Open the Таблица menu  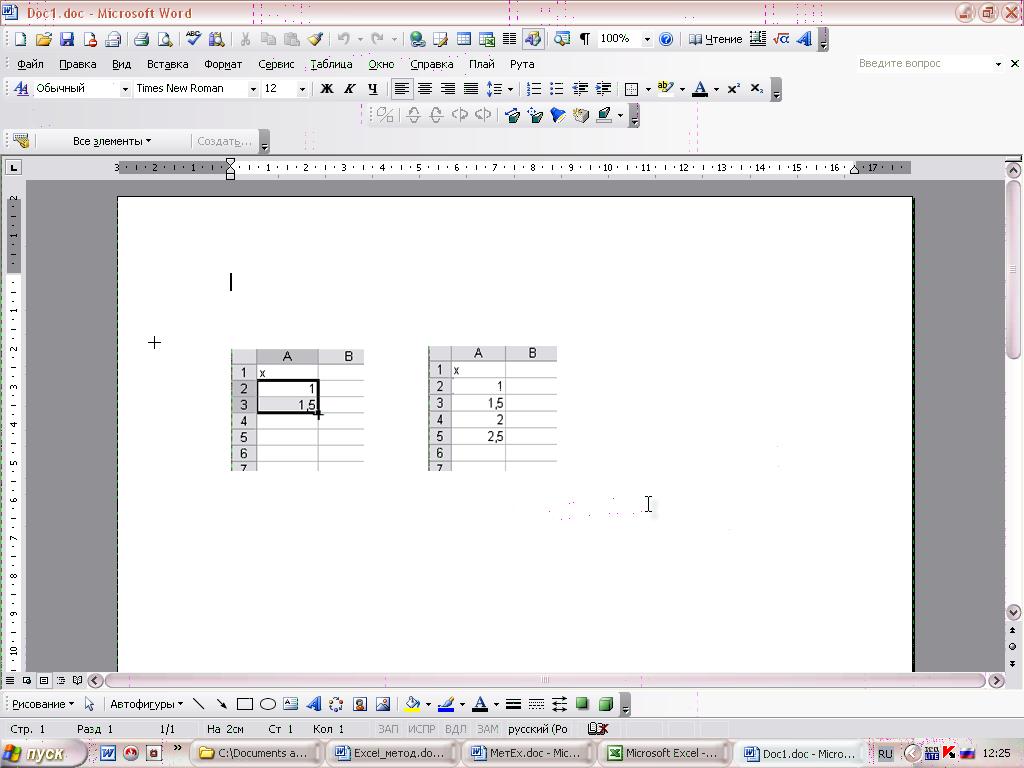(x=331, y=64)
